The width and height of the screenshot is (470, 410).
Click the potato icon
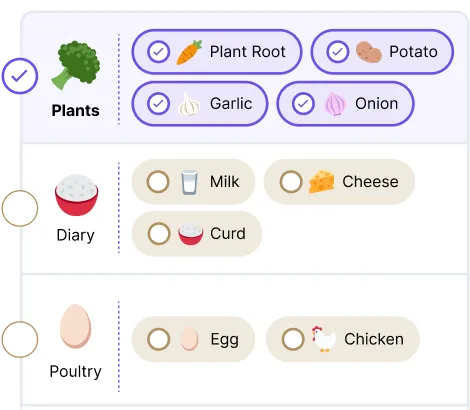(369, 52)
